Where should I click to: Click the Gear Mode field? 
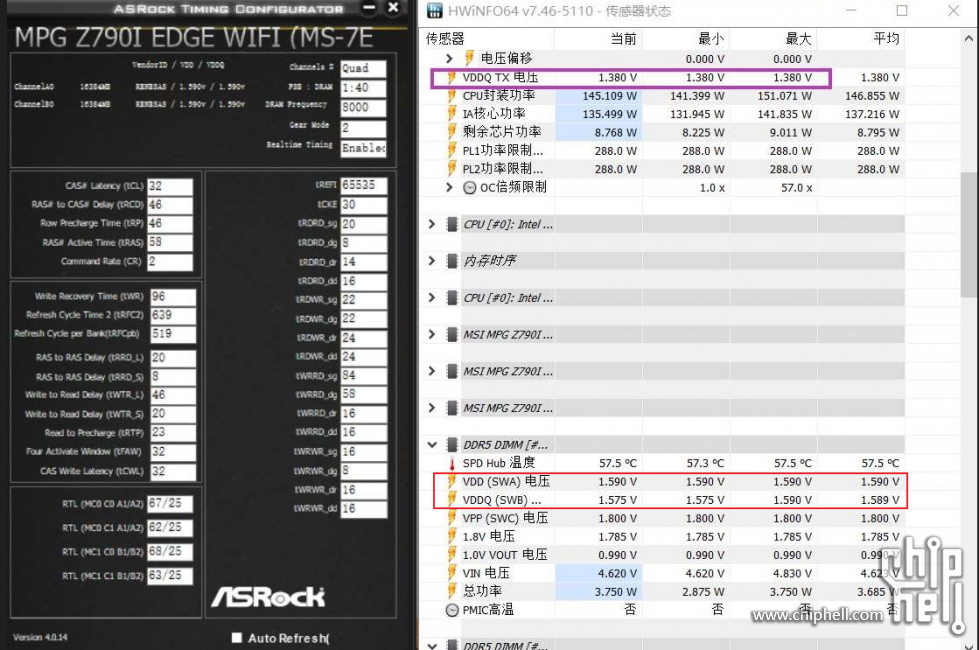(x=363, y=128)
